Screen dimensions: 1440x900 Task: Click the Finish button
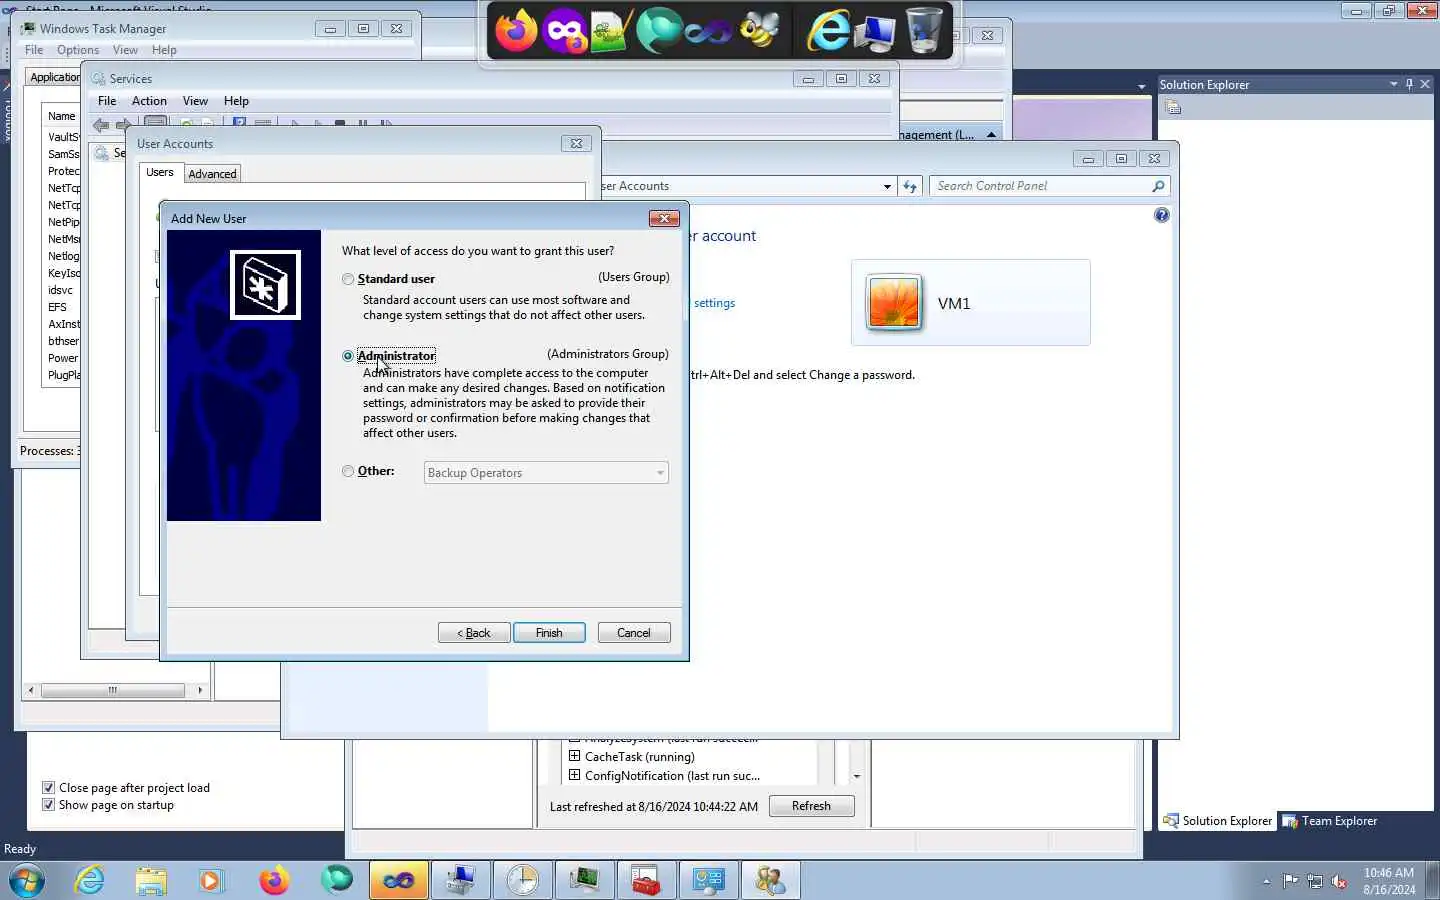(549, 633)
